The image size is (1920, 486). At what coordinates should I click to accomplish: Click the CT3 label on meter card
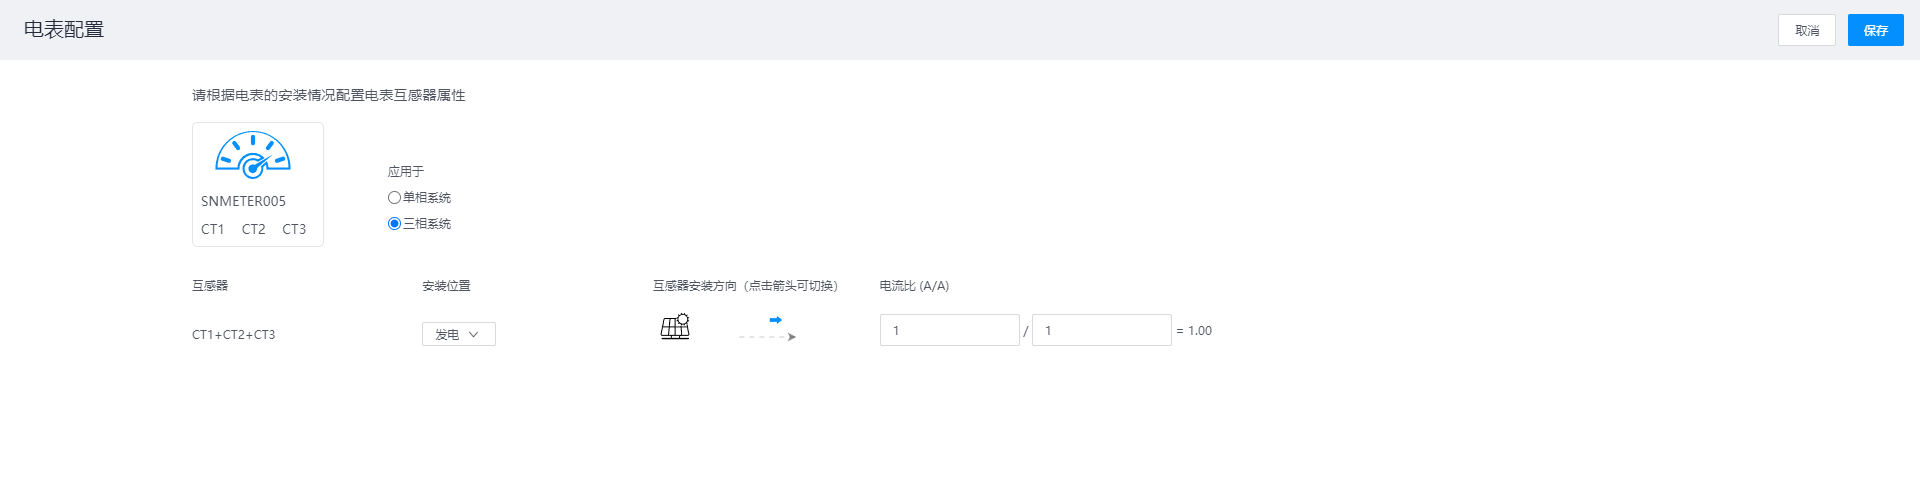coord(294,229)
